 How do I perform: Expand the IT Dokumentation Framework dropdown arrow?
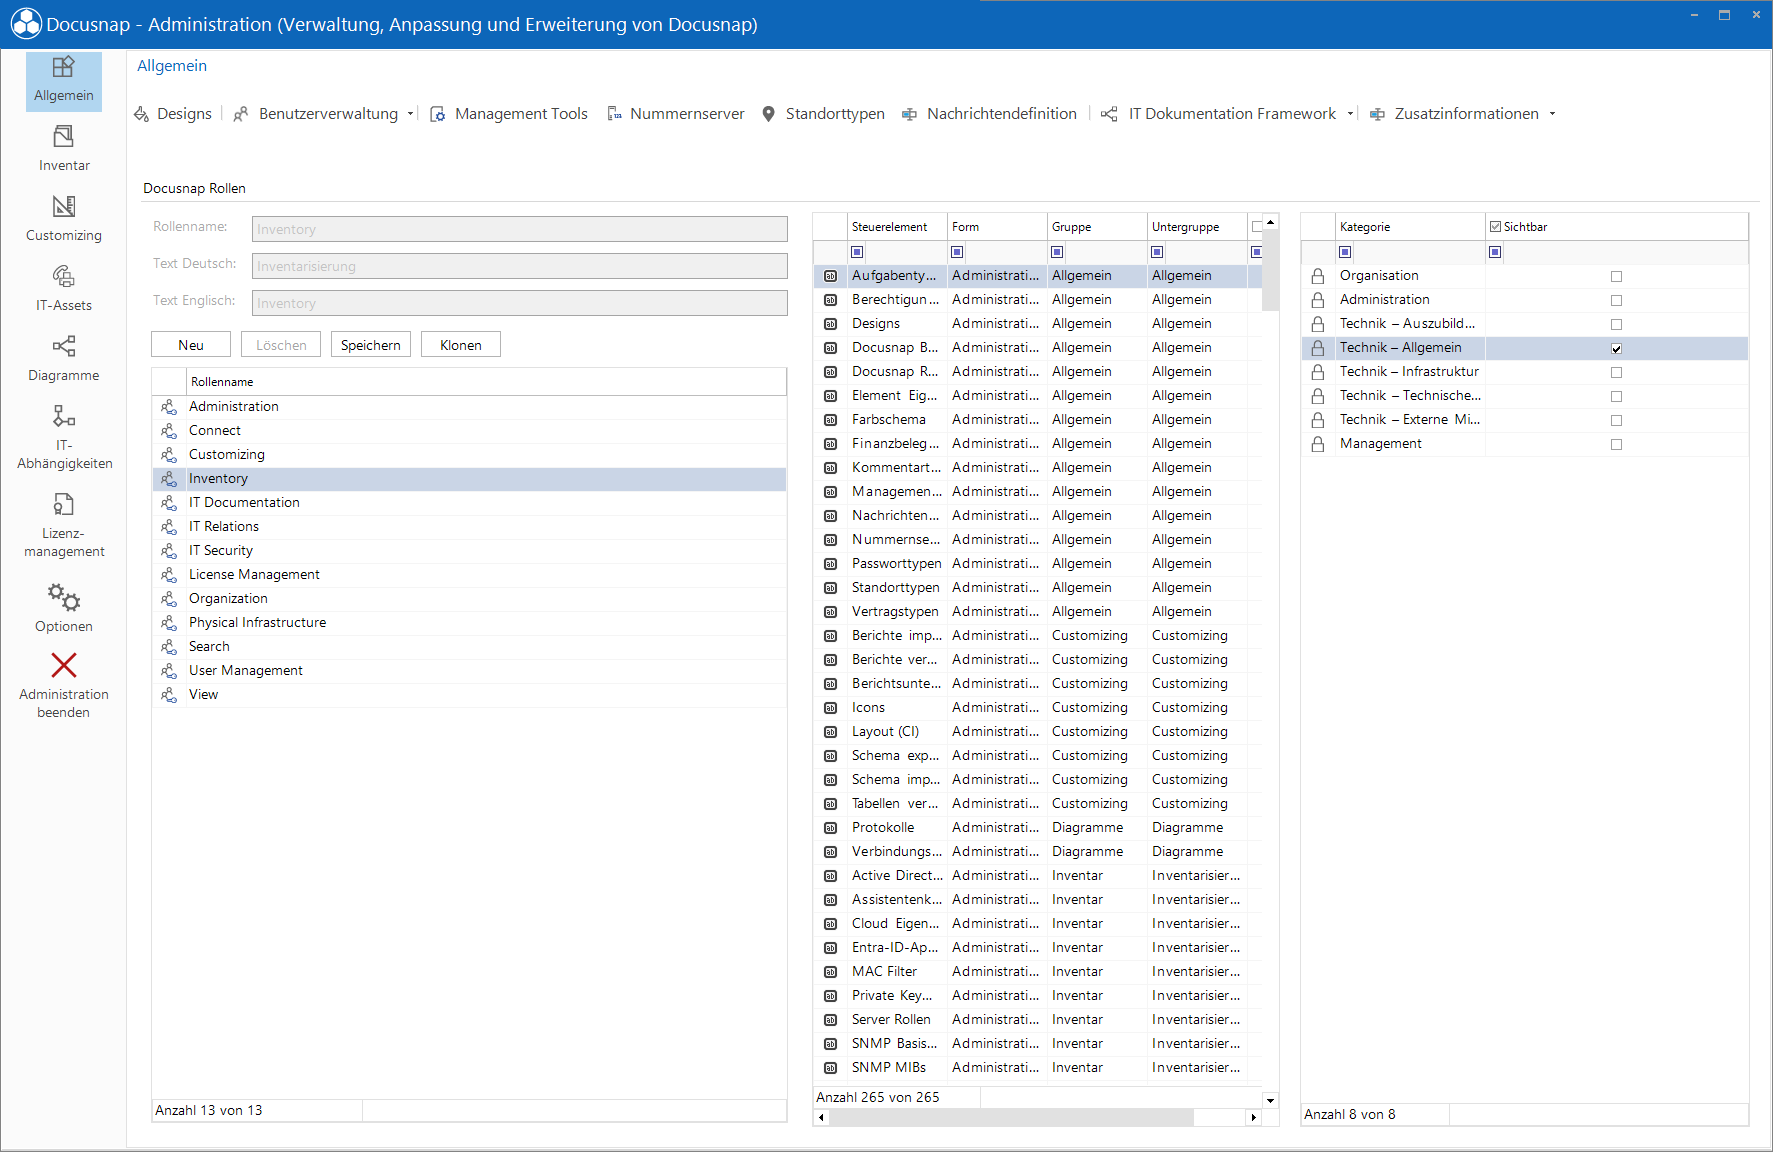(x=1350, y=114)
